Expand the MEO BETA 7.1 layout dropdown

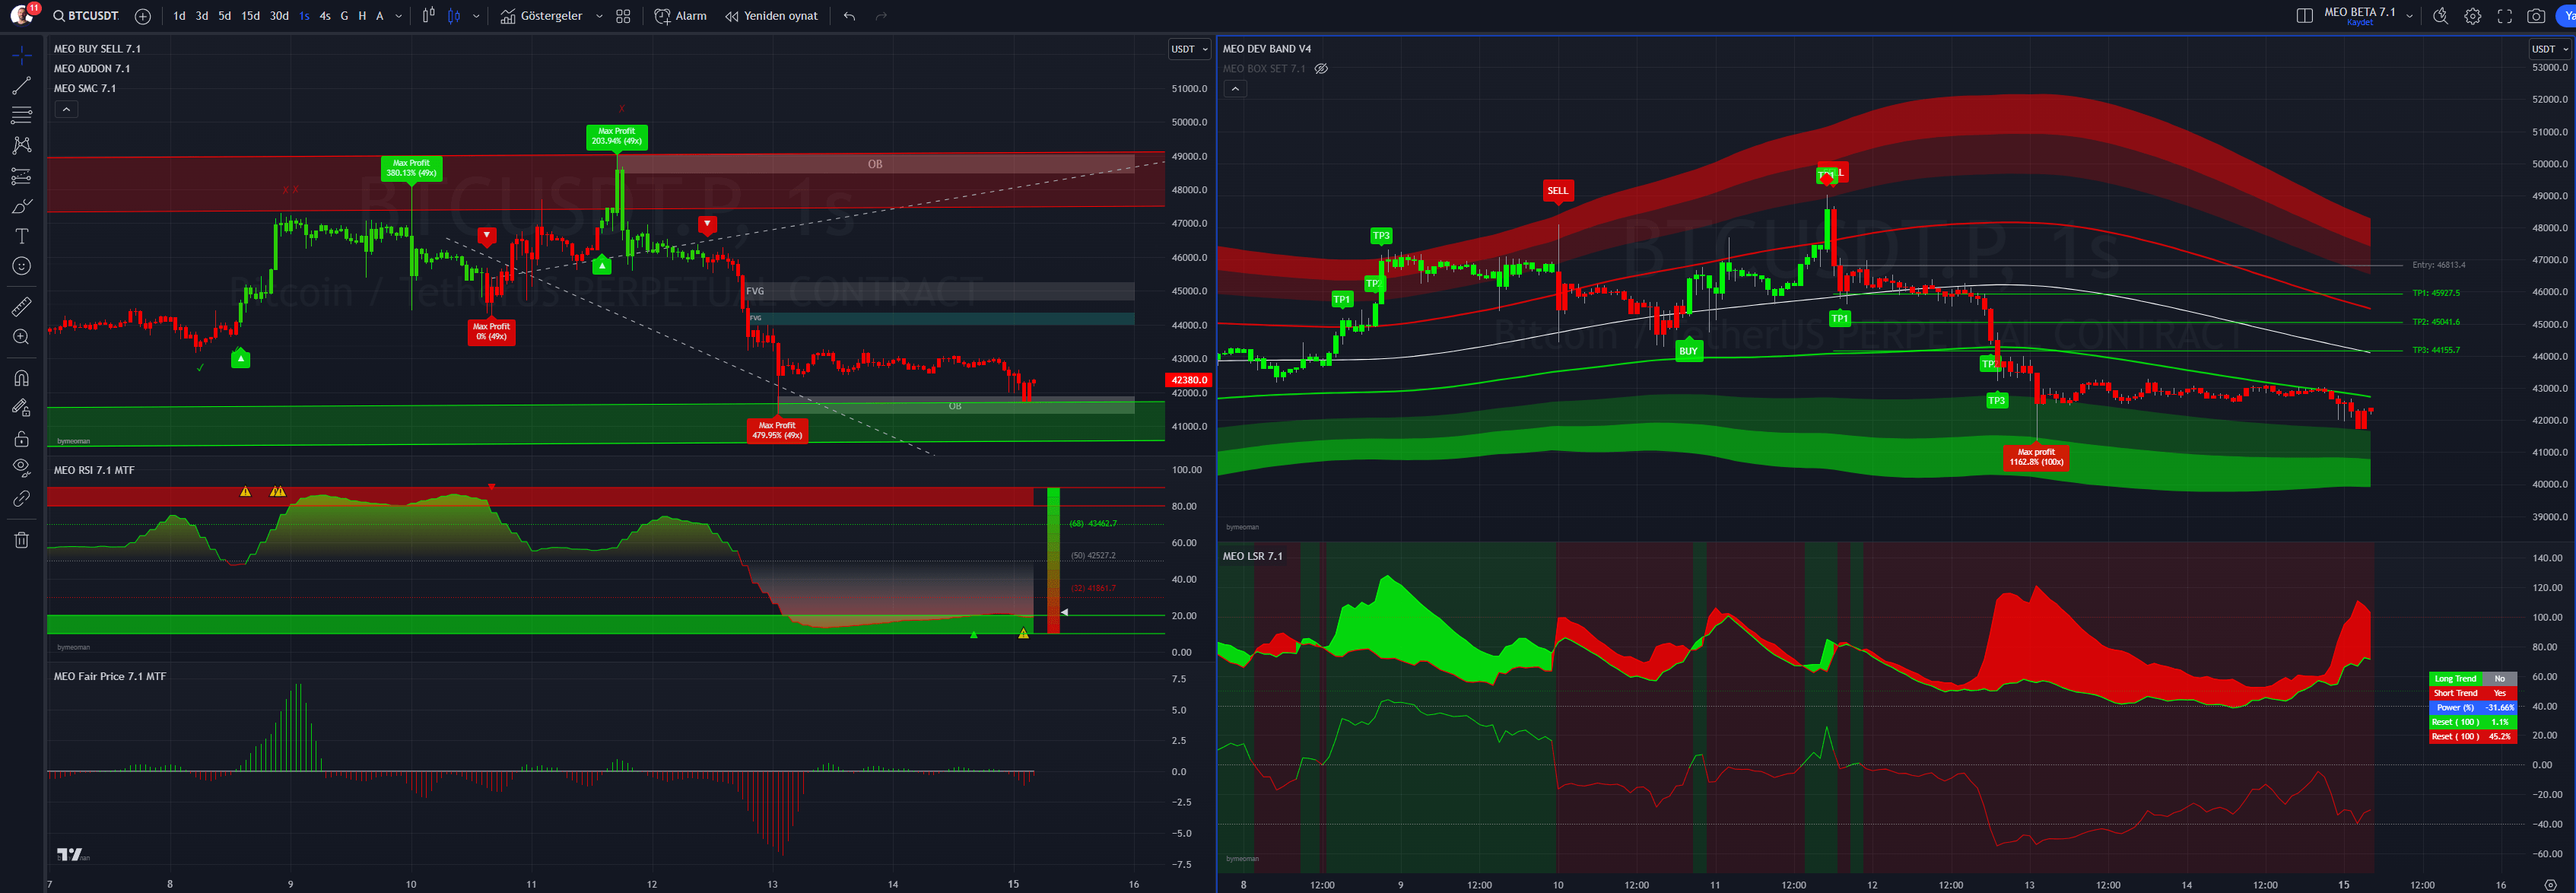pos(2409,16)
